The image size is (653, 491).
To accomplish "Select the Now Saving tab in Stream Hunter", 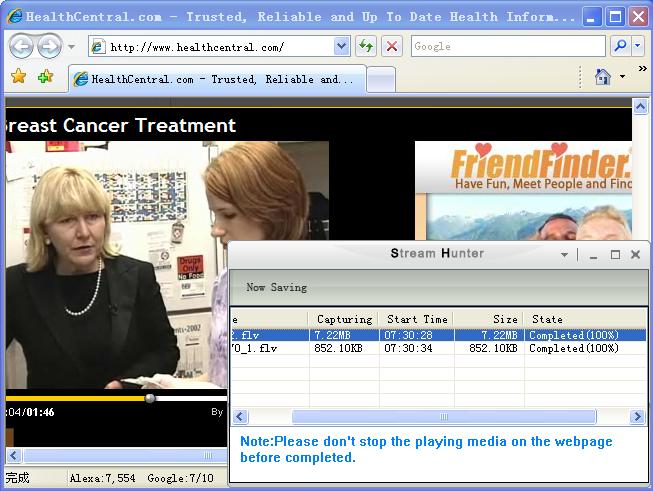I will (277, 287).
